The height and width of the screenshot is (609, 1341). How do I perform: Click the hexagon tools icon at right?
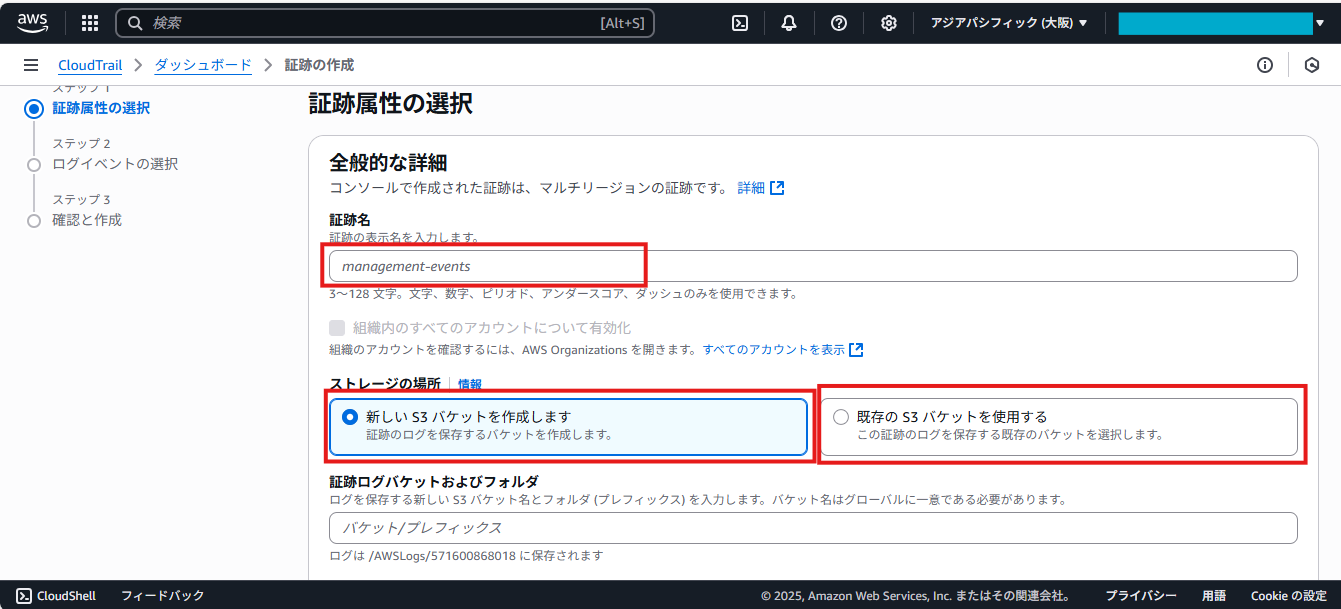click(x=1312, y=65)
